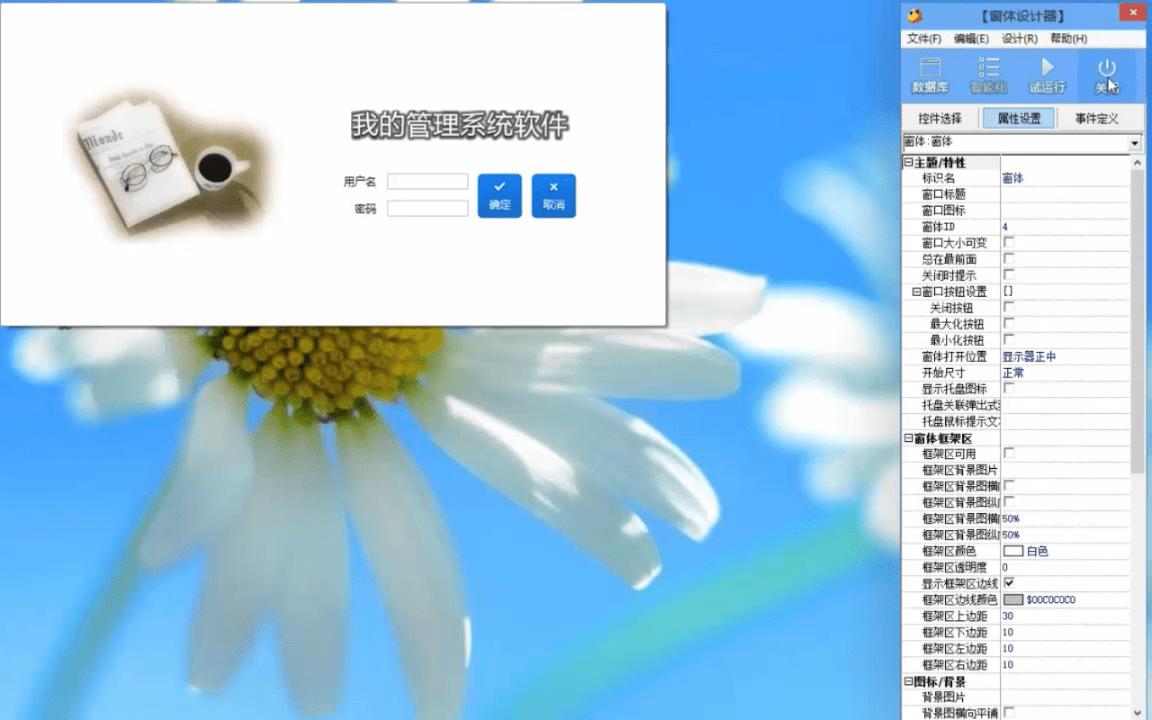Screen dimensions: 1152x720
Task: Pick the 框架区颜色 white color swatch
Action: [x=1013, y=550]
